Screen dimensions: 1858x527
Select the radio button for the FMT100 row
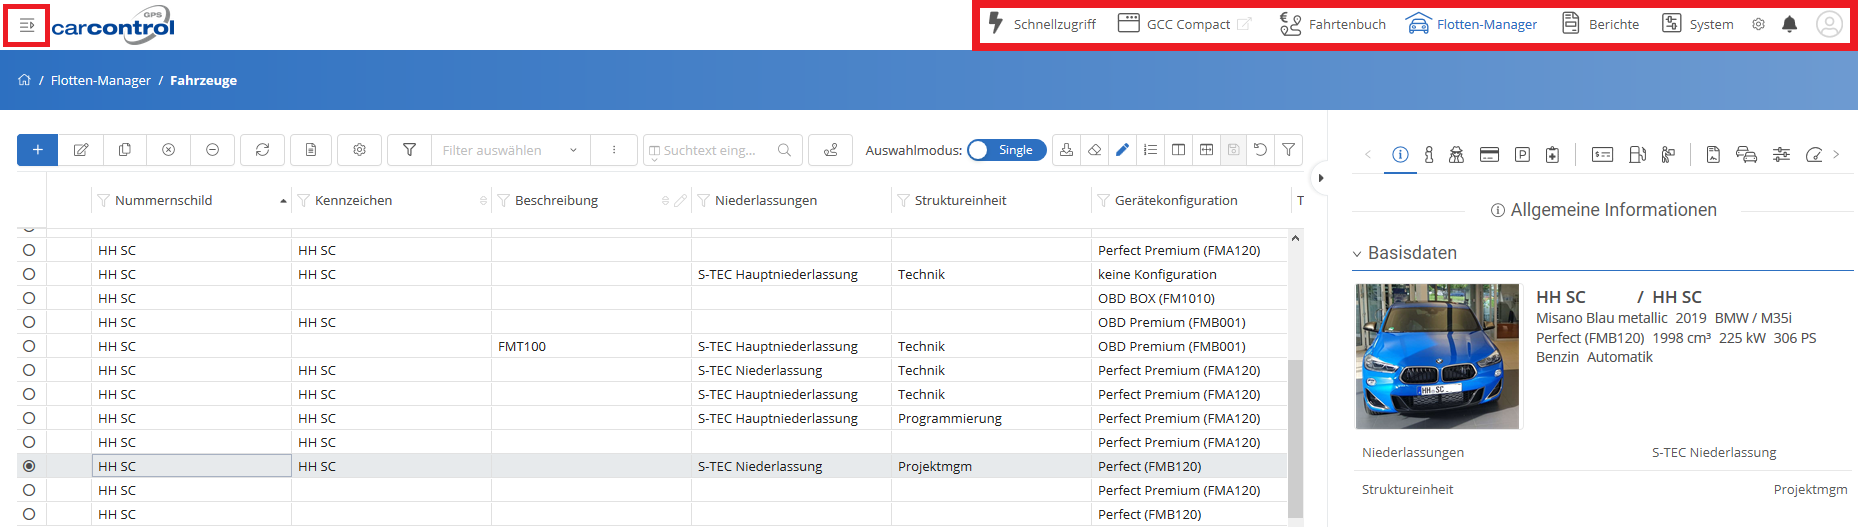pyautogui.click(x=29, y=346)
